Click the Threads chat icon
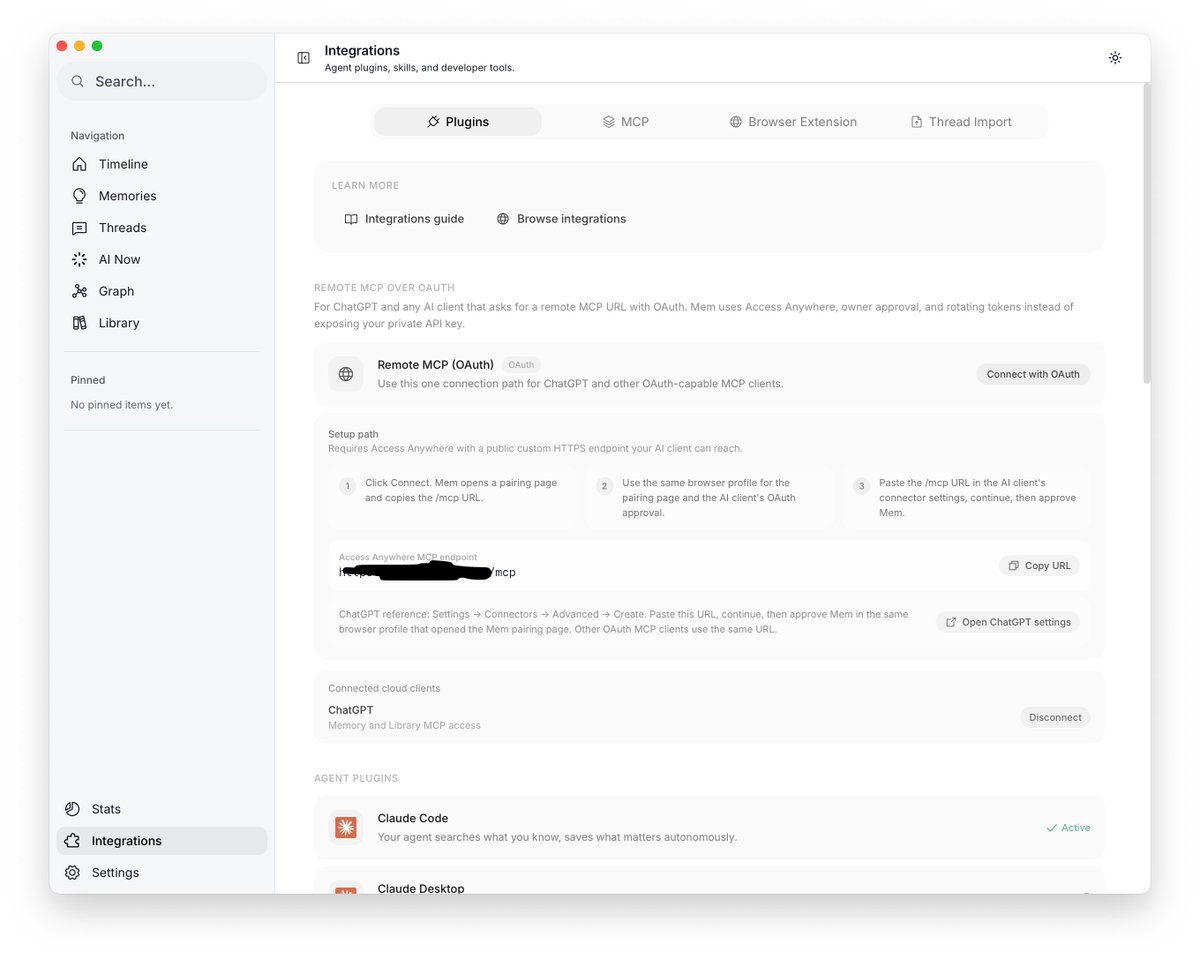 click(x=80, y=228)
